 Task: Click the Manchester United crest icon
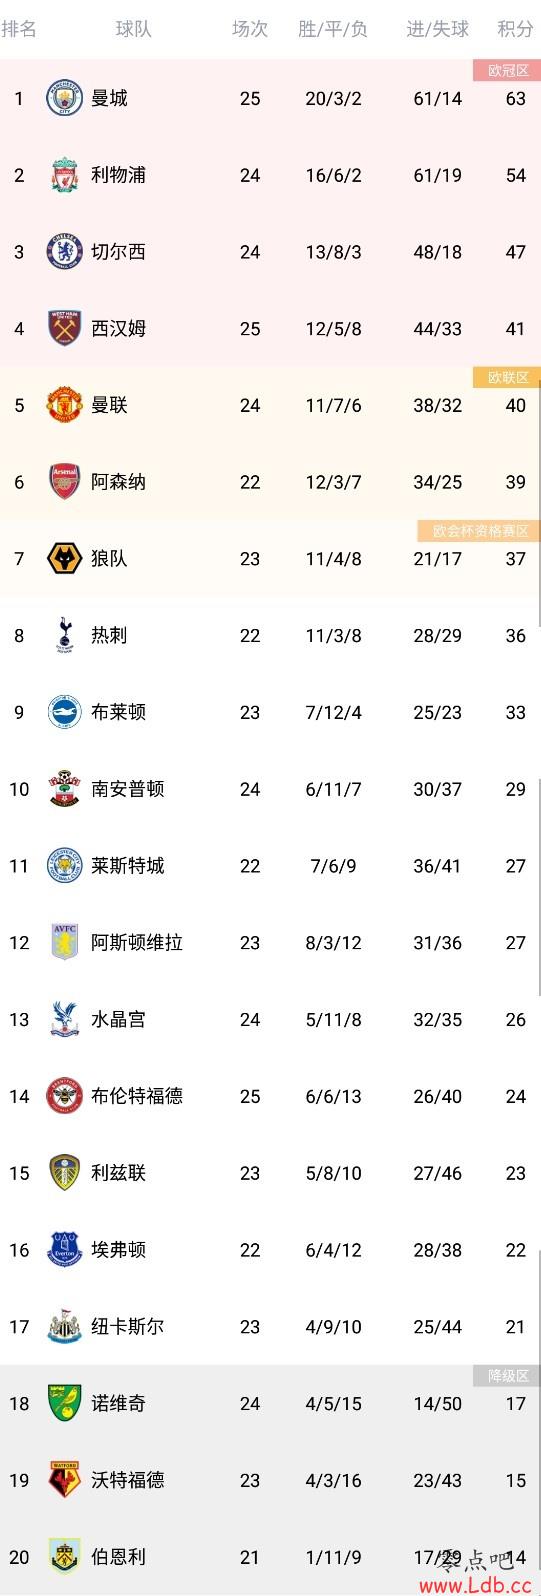[x=64, y=405]
